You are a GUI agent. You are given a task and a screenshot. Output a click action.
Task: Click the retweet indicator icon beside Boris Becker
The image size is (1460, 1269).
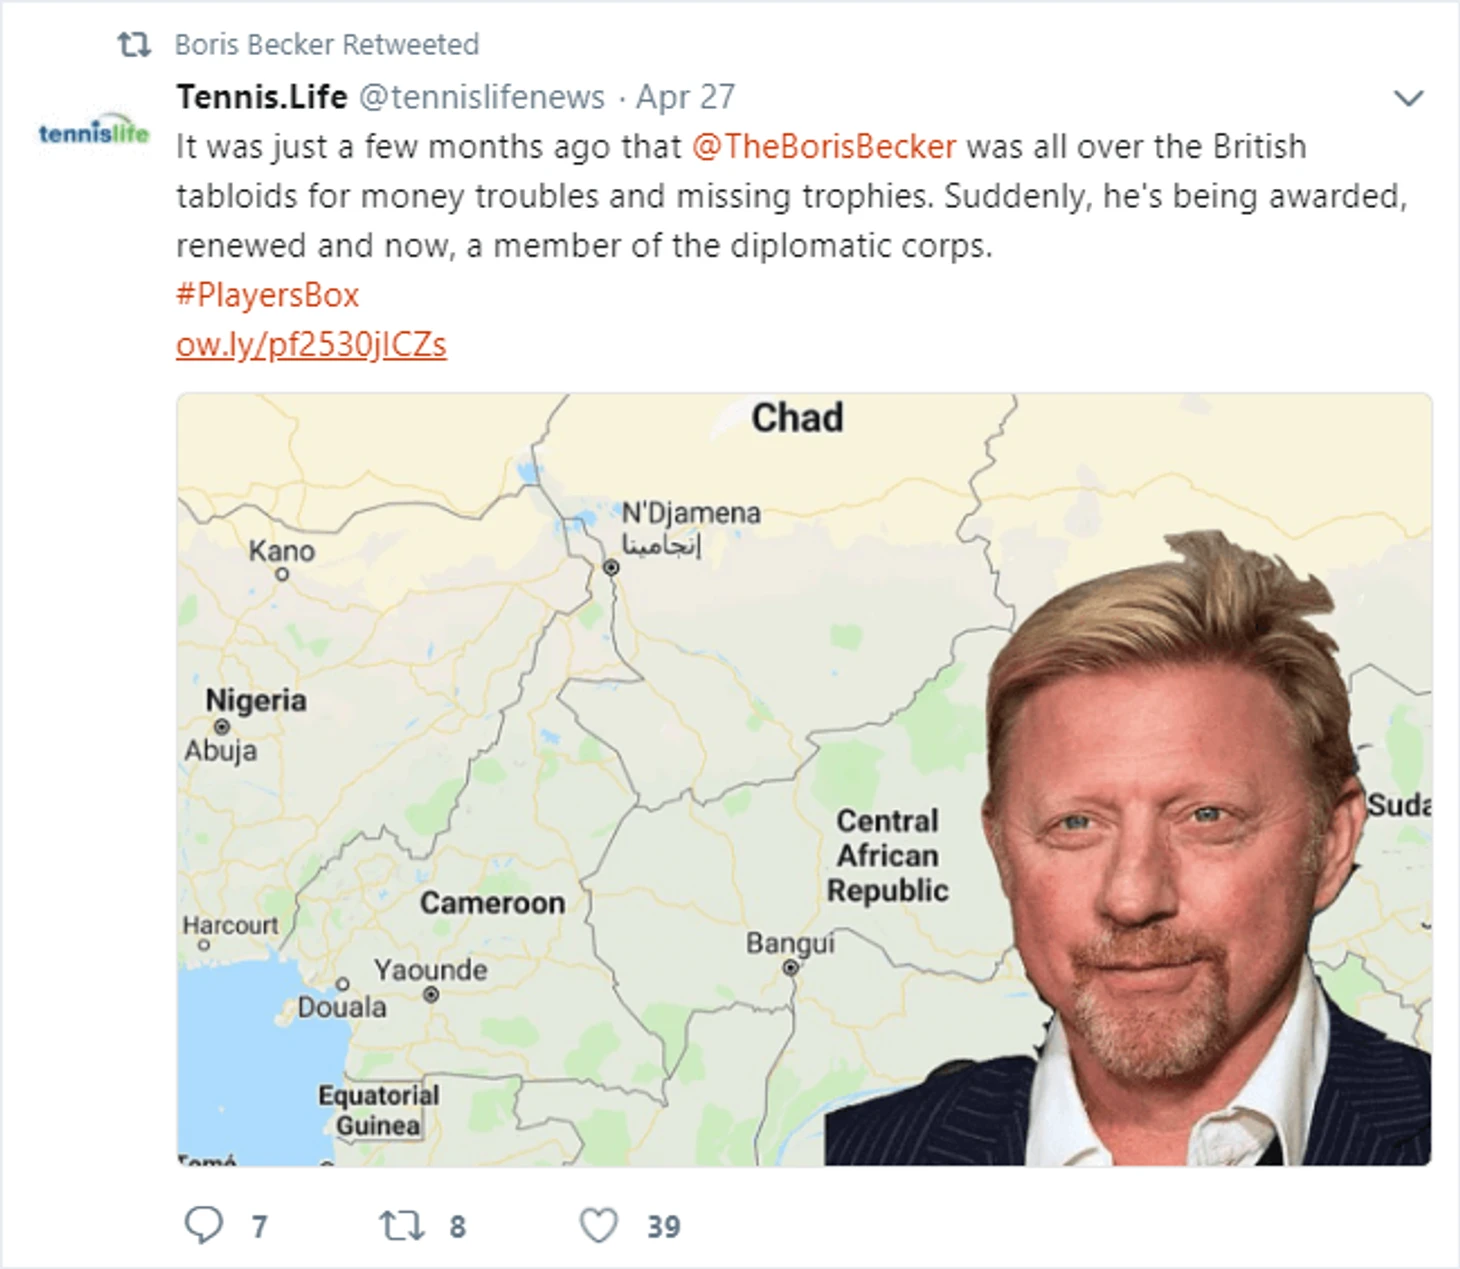coord(134,44)
